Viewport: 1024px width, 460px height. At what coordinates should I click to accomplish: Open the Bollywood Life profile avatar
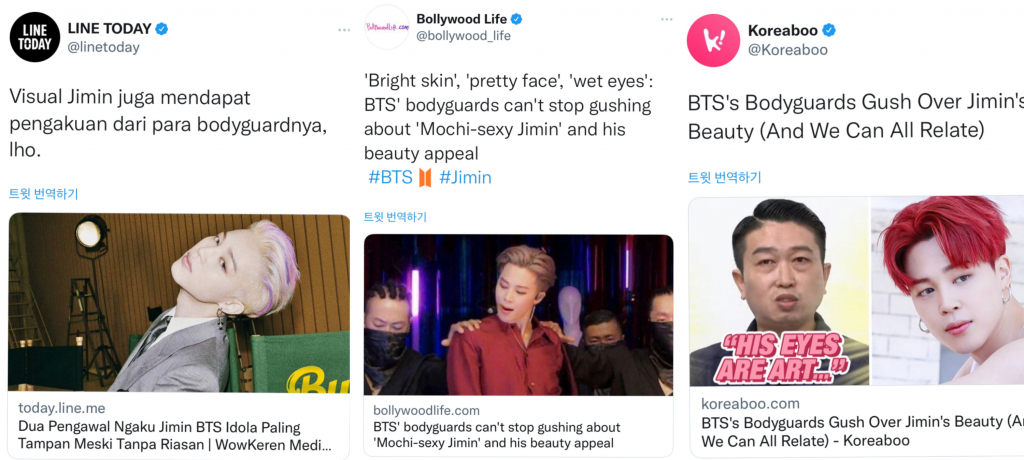[387, 27]
